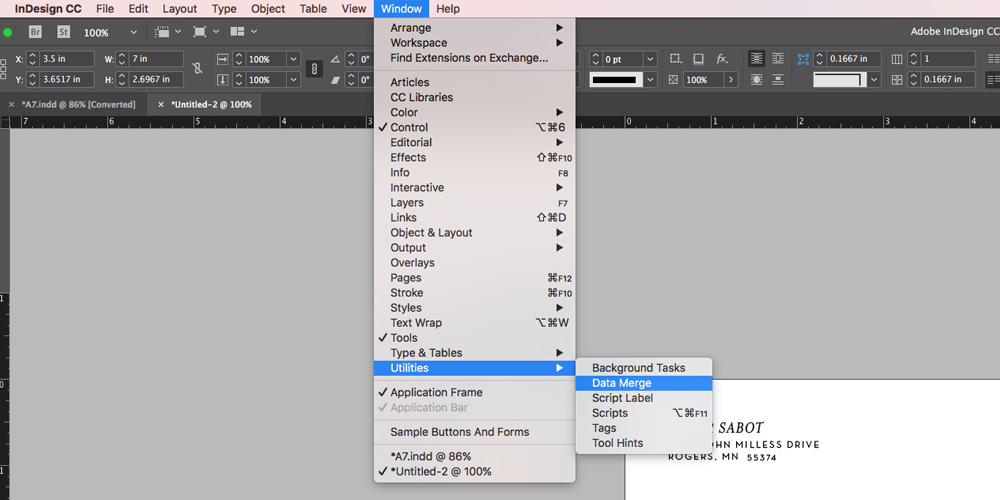
Task: Toggle constrain proportions for scaling chain icon
Action: (314, 69)
